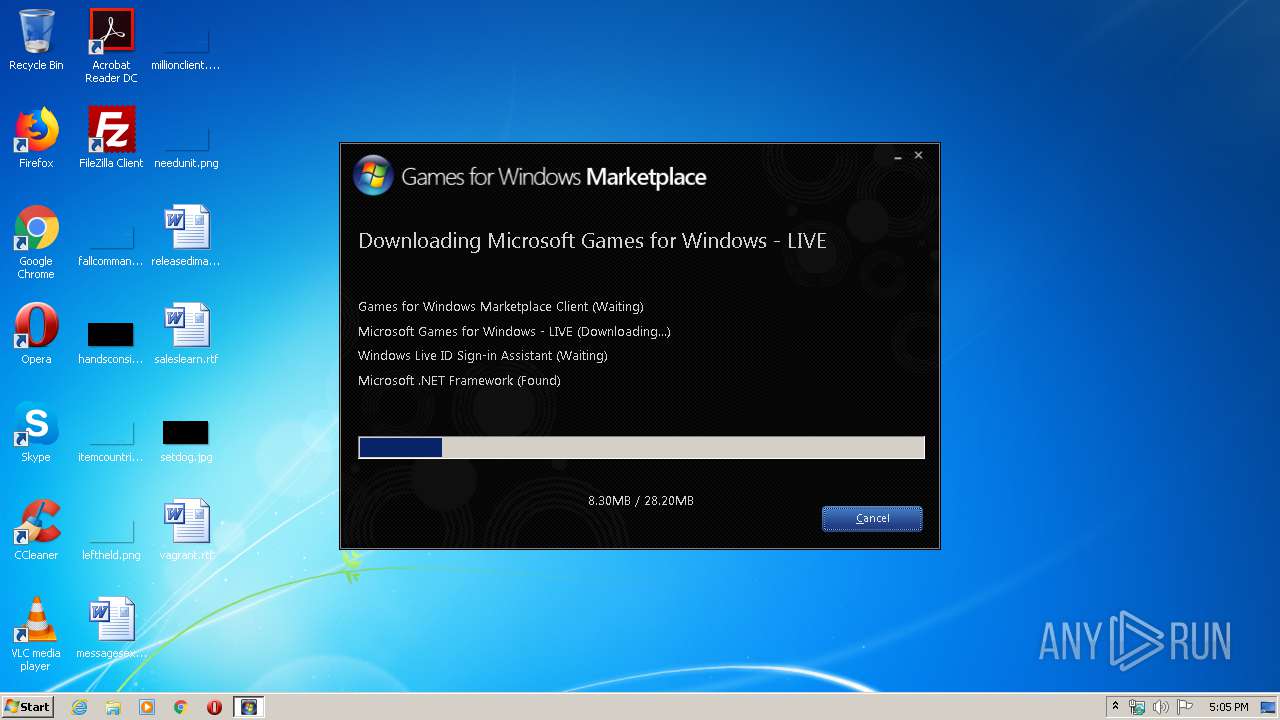Cancel the Games for Windows download
Screen dimensions: 1280x720
(872, 518)
